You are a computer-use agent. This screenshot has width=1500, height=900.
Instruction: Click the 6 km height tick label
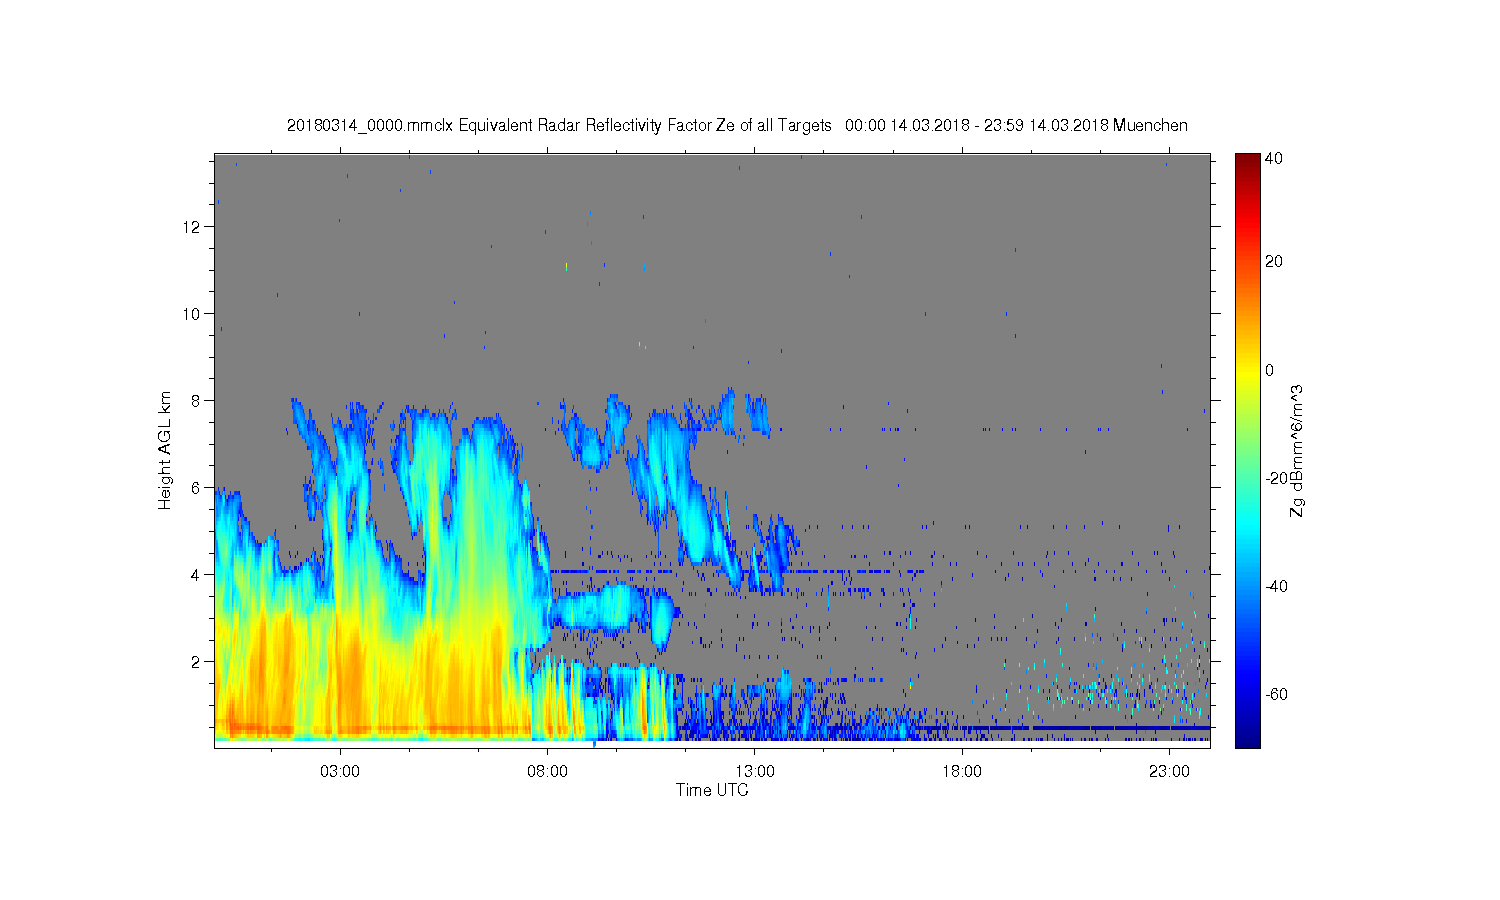196,487
